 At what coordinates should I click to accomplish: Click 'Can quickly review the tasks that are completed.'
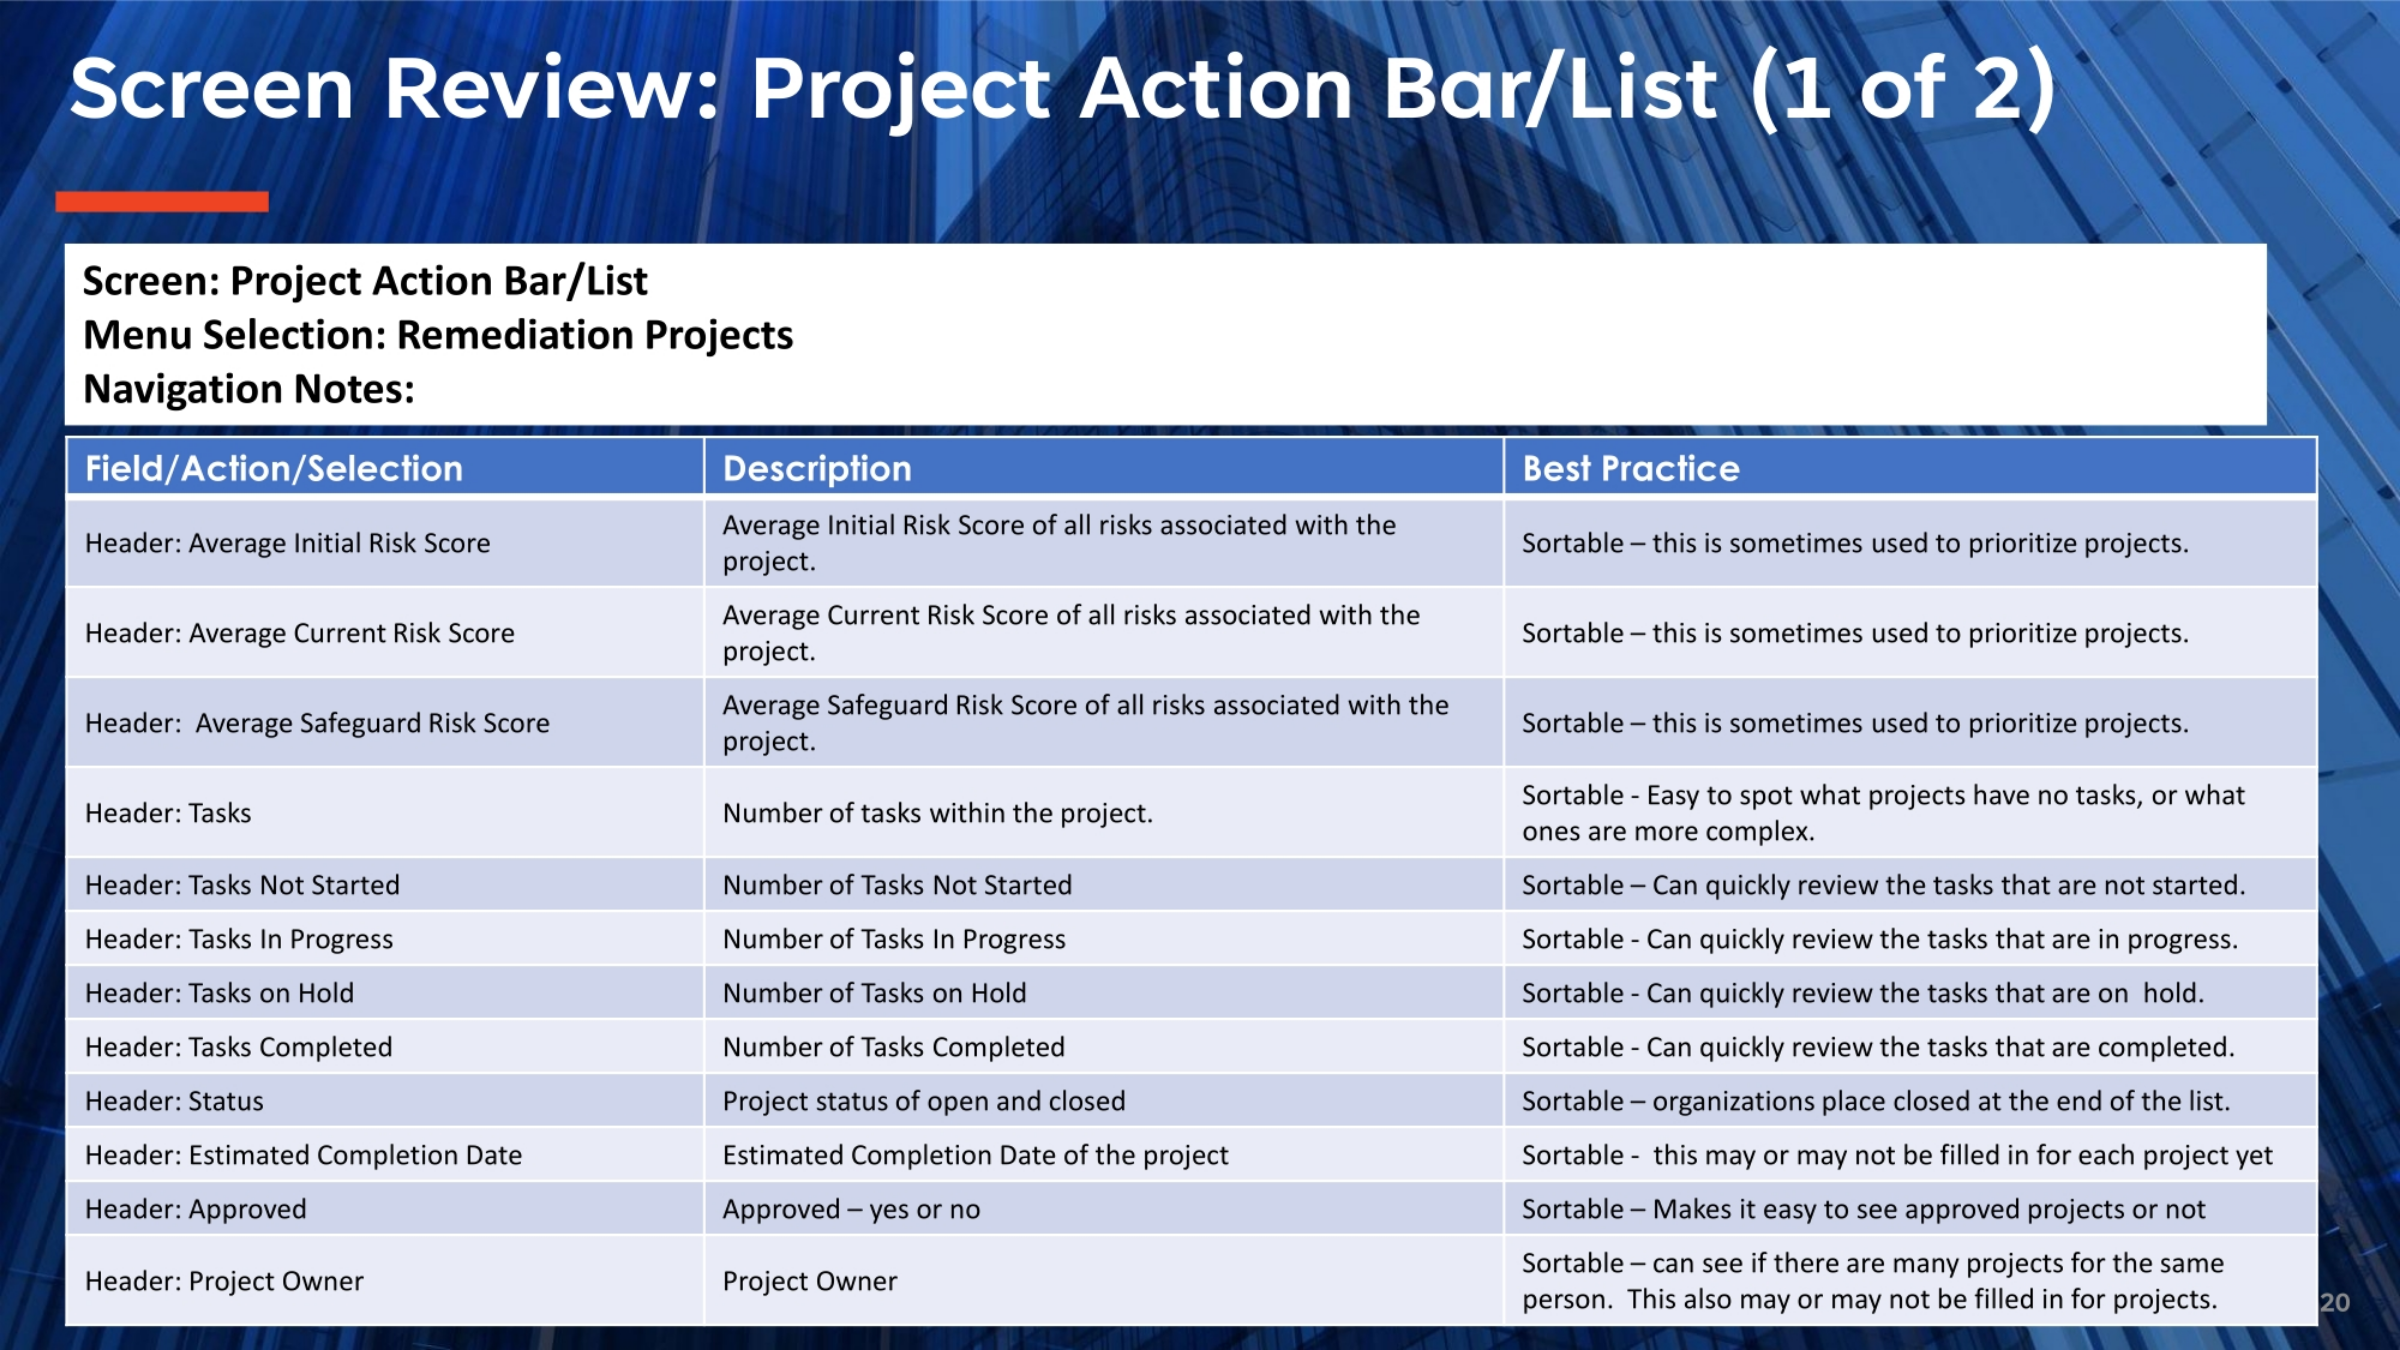coord(1940,1047)
